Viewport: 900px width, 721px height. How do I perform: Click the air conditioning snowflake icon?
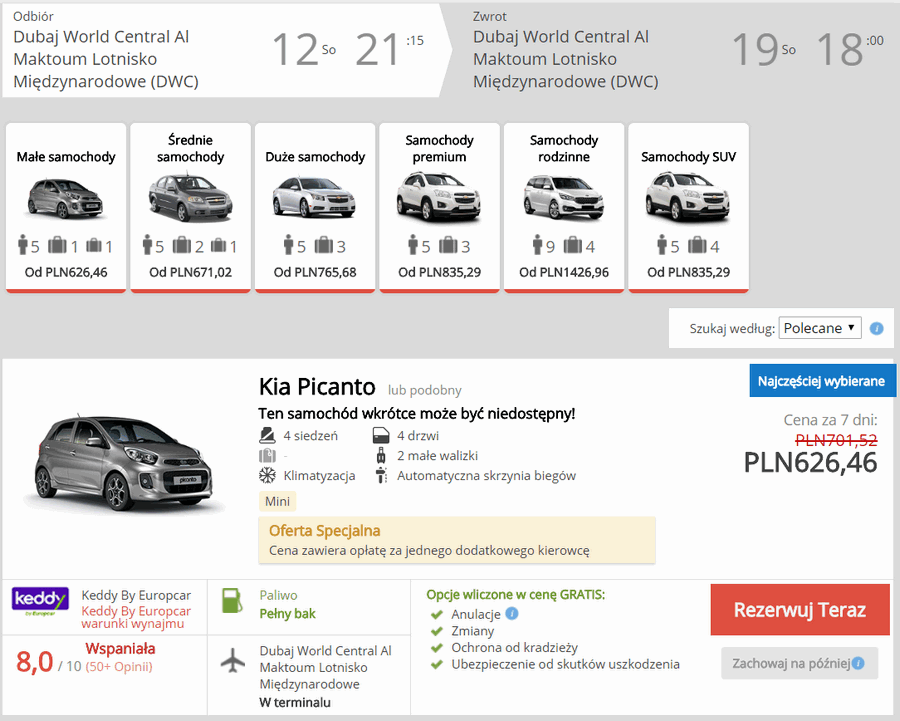click(267, 475)
